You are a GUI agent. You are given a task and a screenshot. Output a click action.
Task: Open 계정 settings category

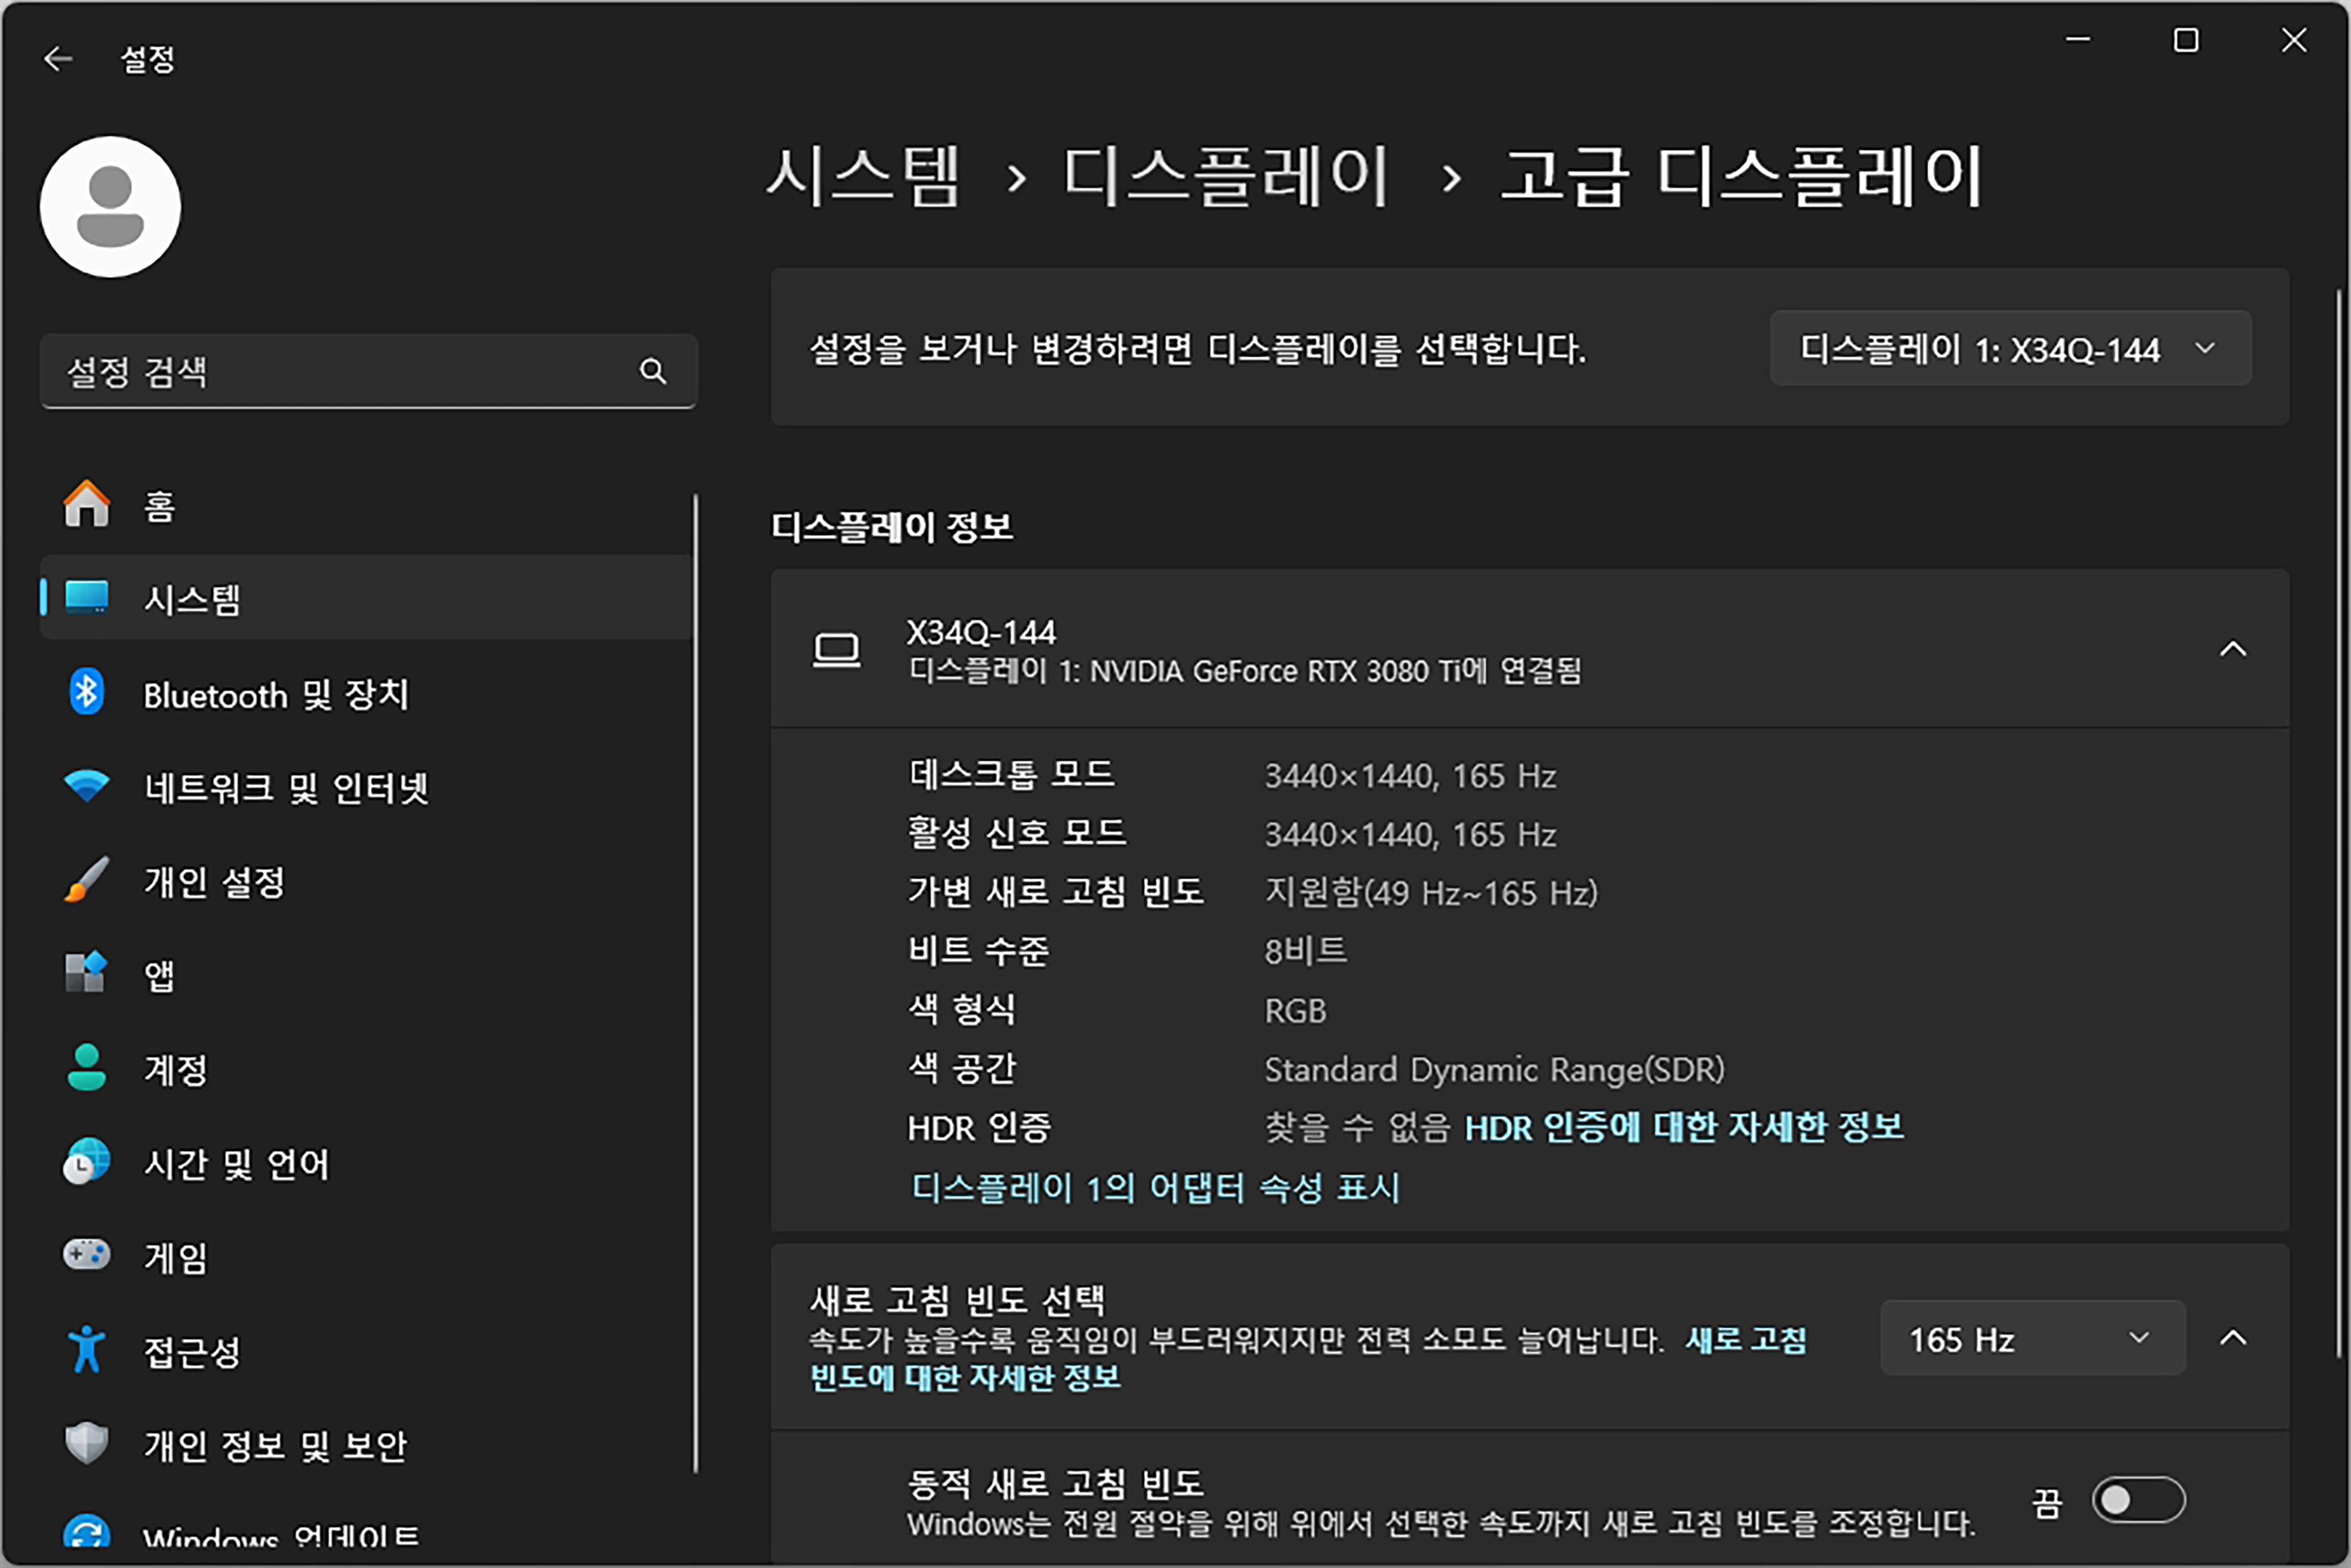[x=176, y=1069]
